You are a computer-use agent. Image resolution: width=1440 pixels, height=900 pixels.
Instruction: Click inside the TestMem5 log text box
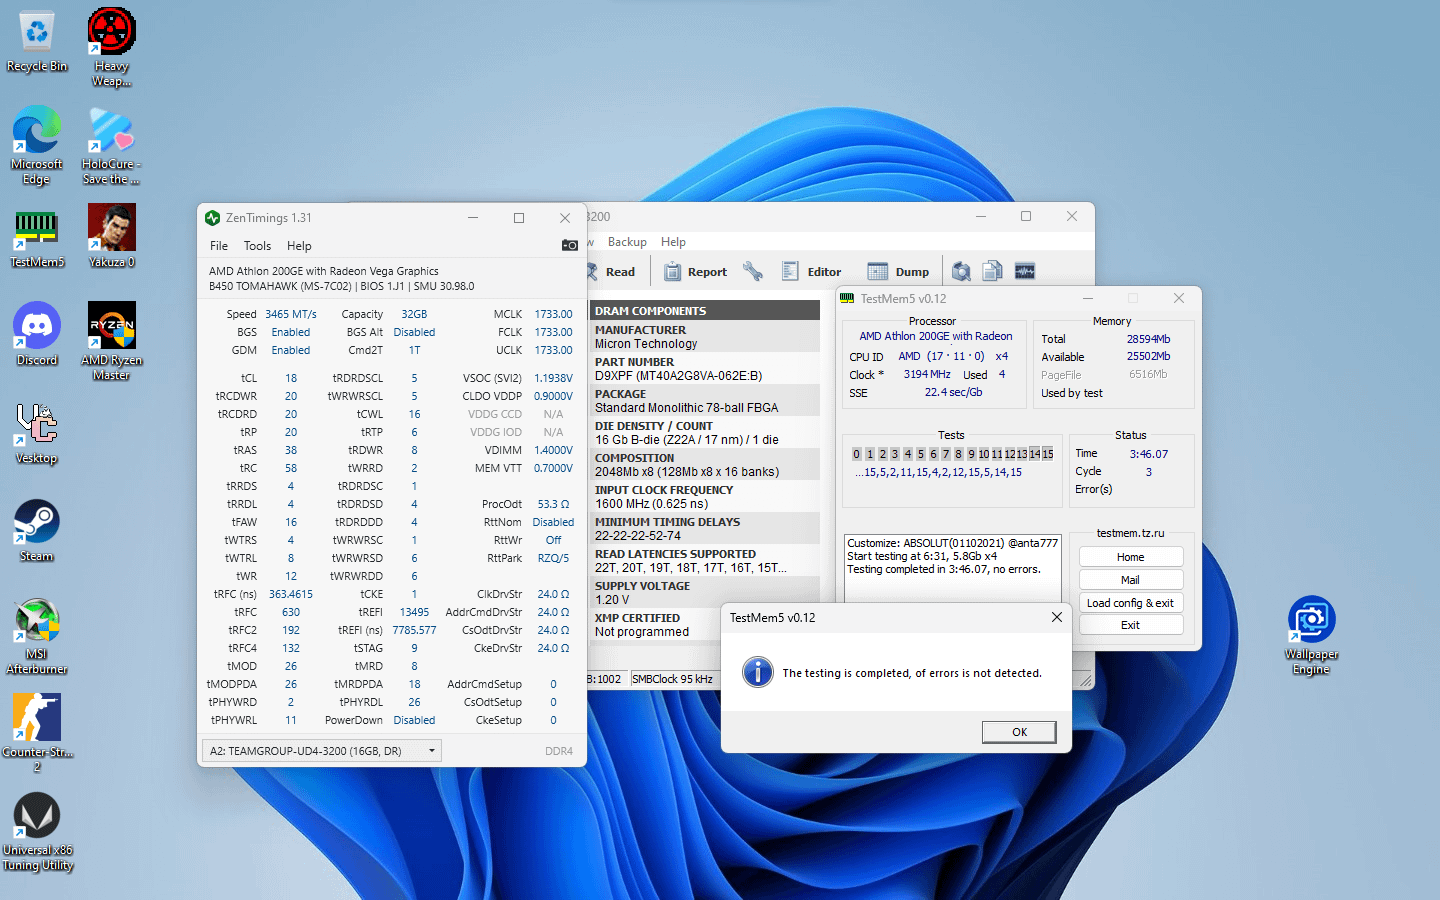[x=952, y=568]
